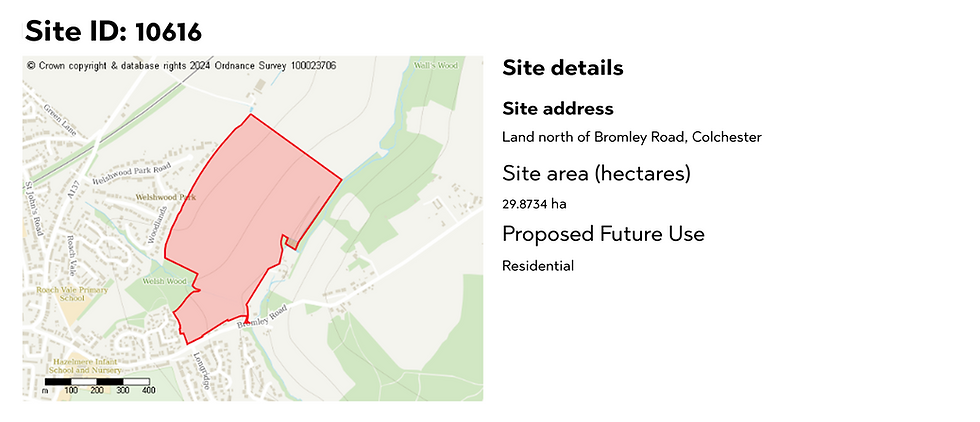Click the Site address label

pos(558,108)
